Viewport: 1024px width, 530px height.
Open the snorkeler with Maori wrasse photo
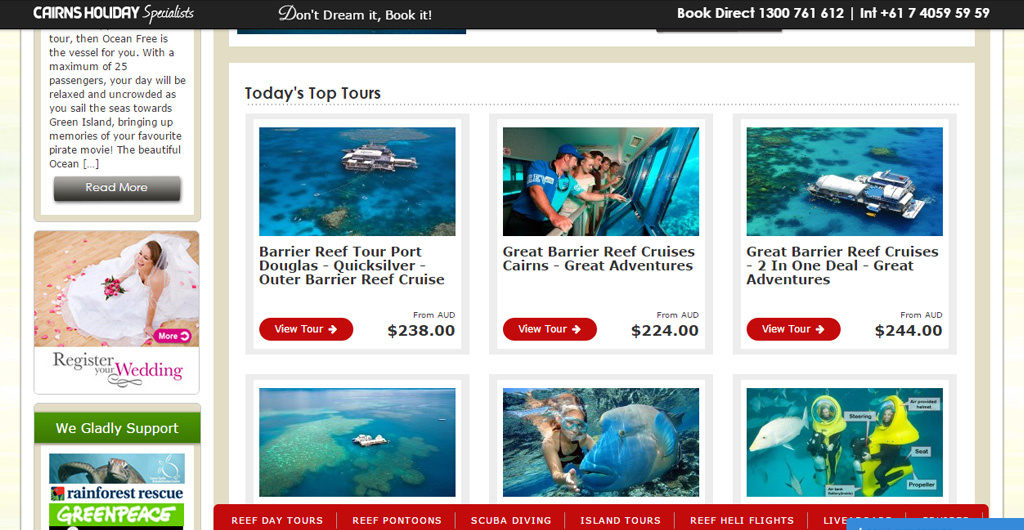pyautogui.click(x=601, y=443)
